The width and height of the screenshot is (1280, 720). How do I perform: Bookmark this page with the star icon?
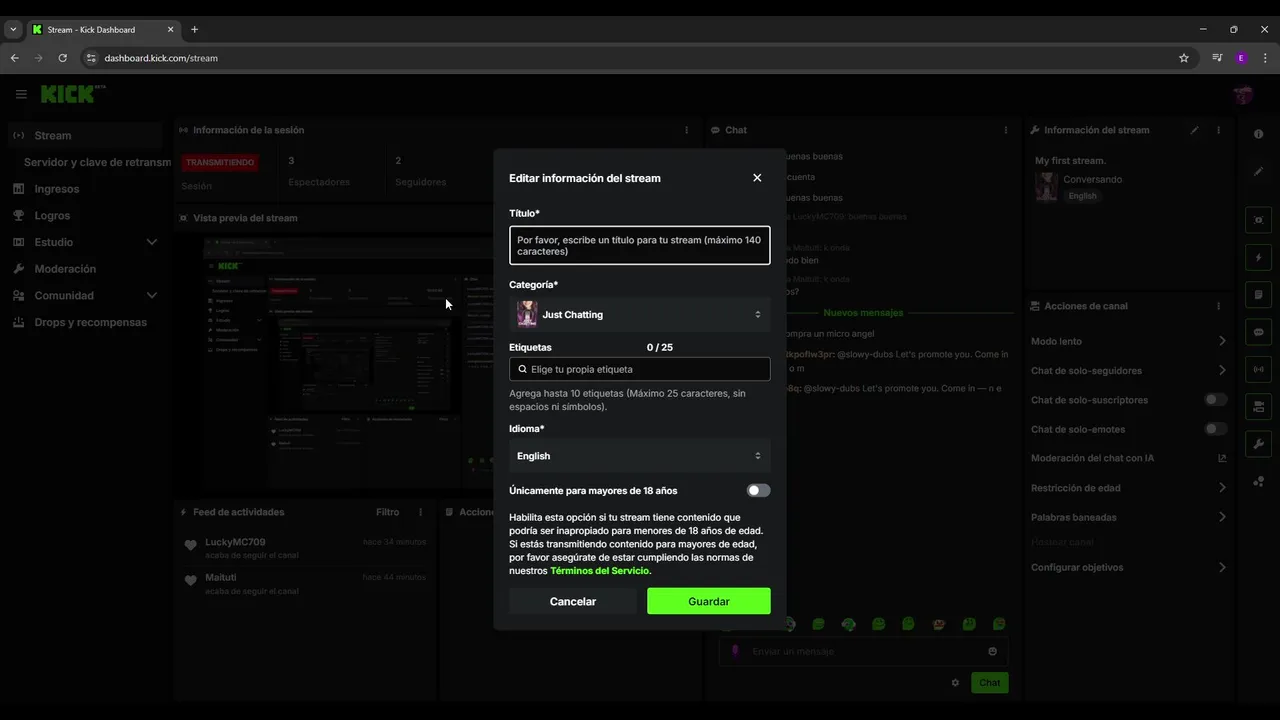tap(1184, 58)
